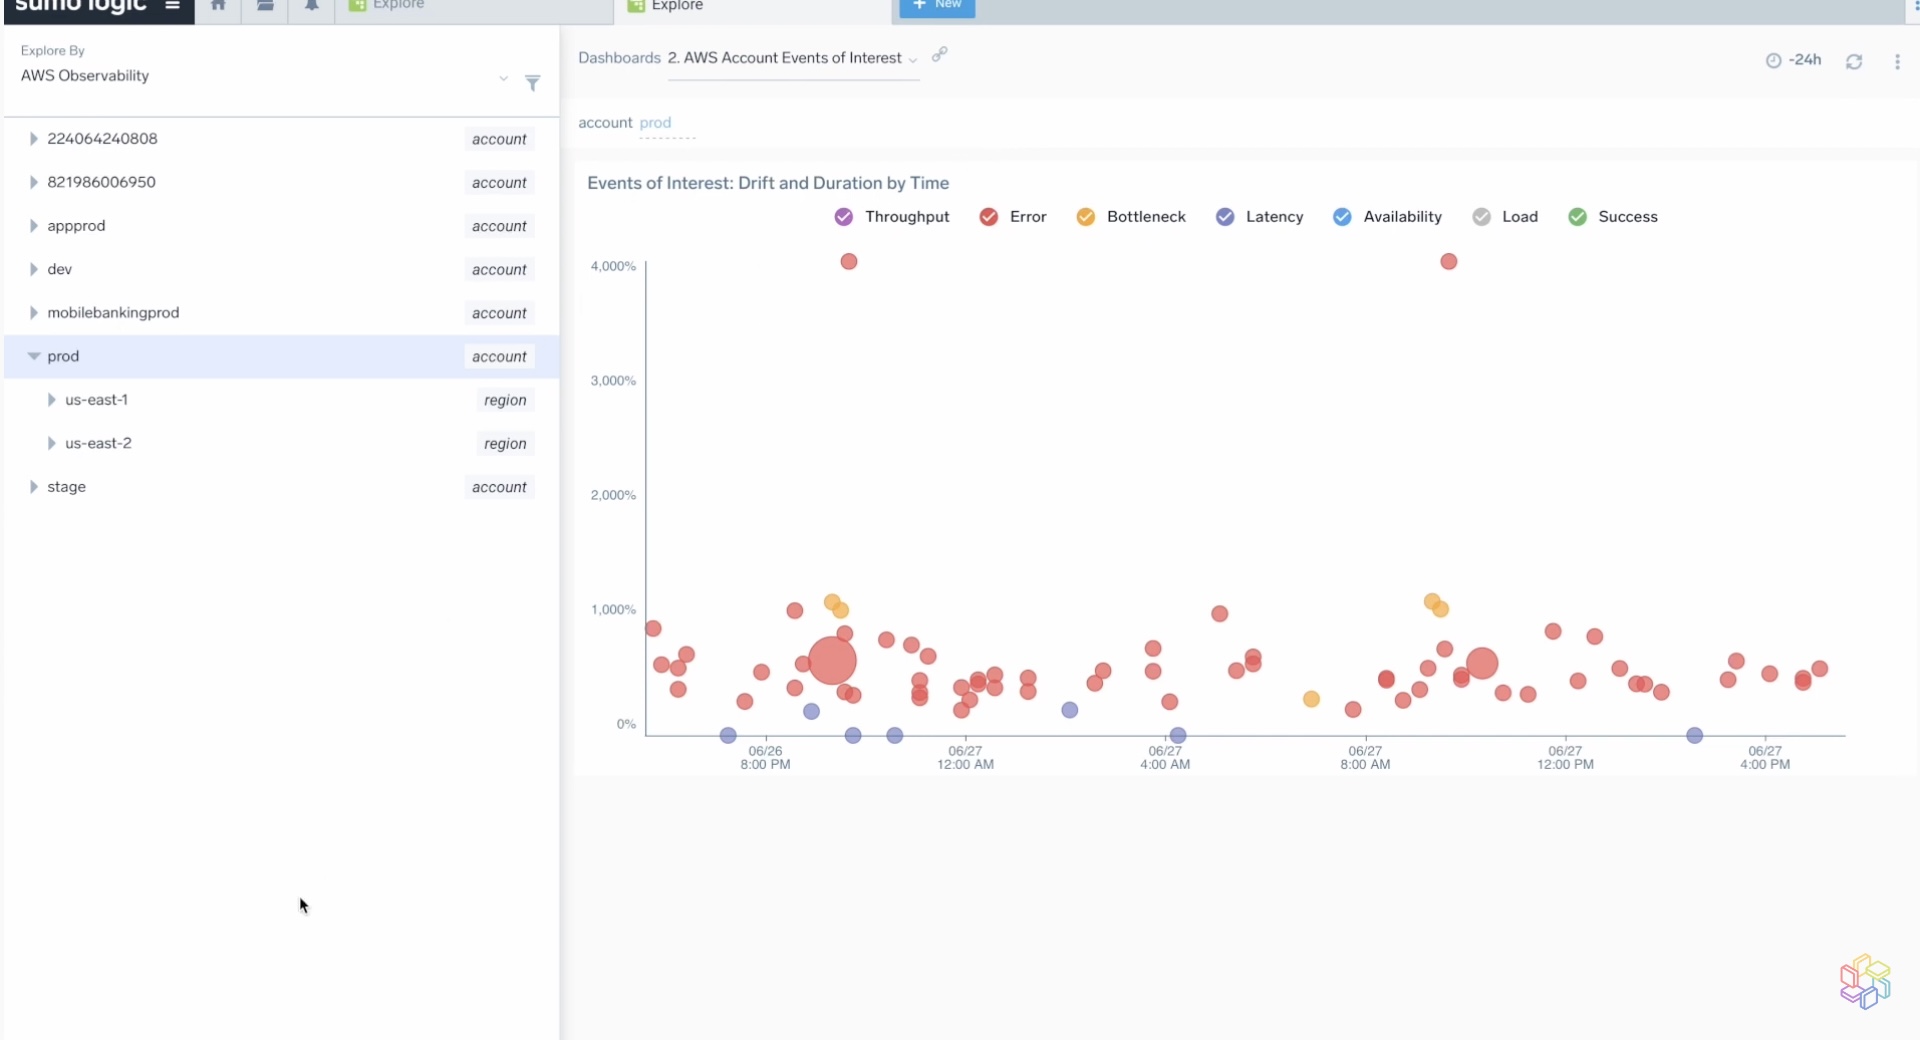Open the dashboard three-dot options menu

[x=1899, y=60]
